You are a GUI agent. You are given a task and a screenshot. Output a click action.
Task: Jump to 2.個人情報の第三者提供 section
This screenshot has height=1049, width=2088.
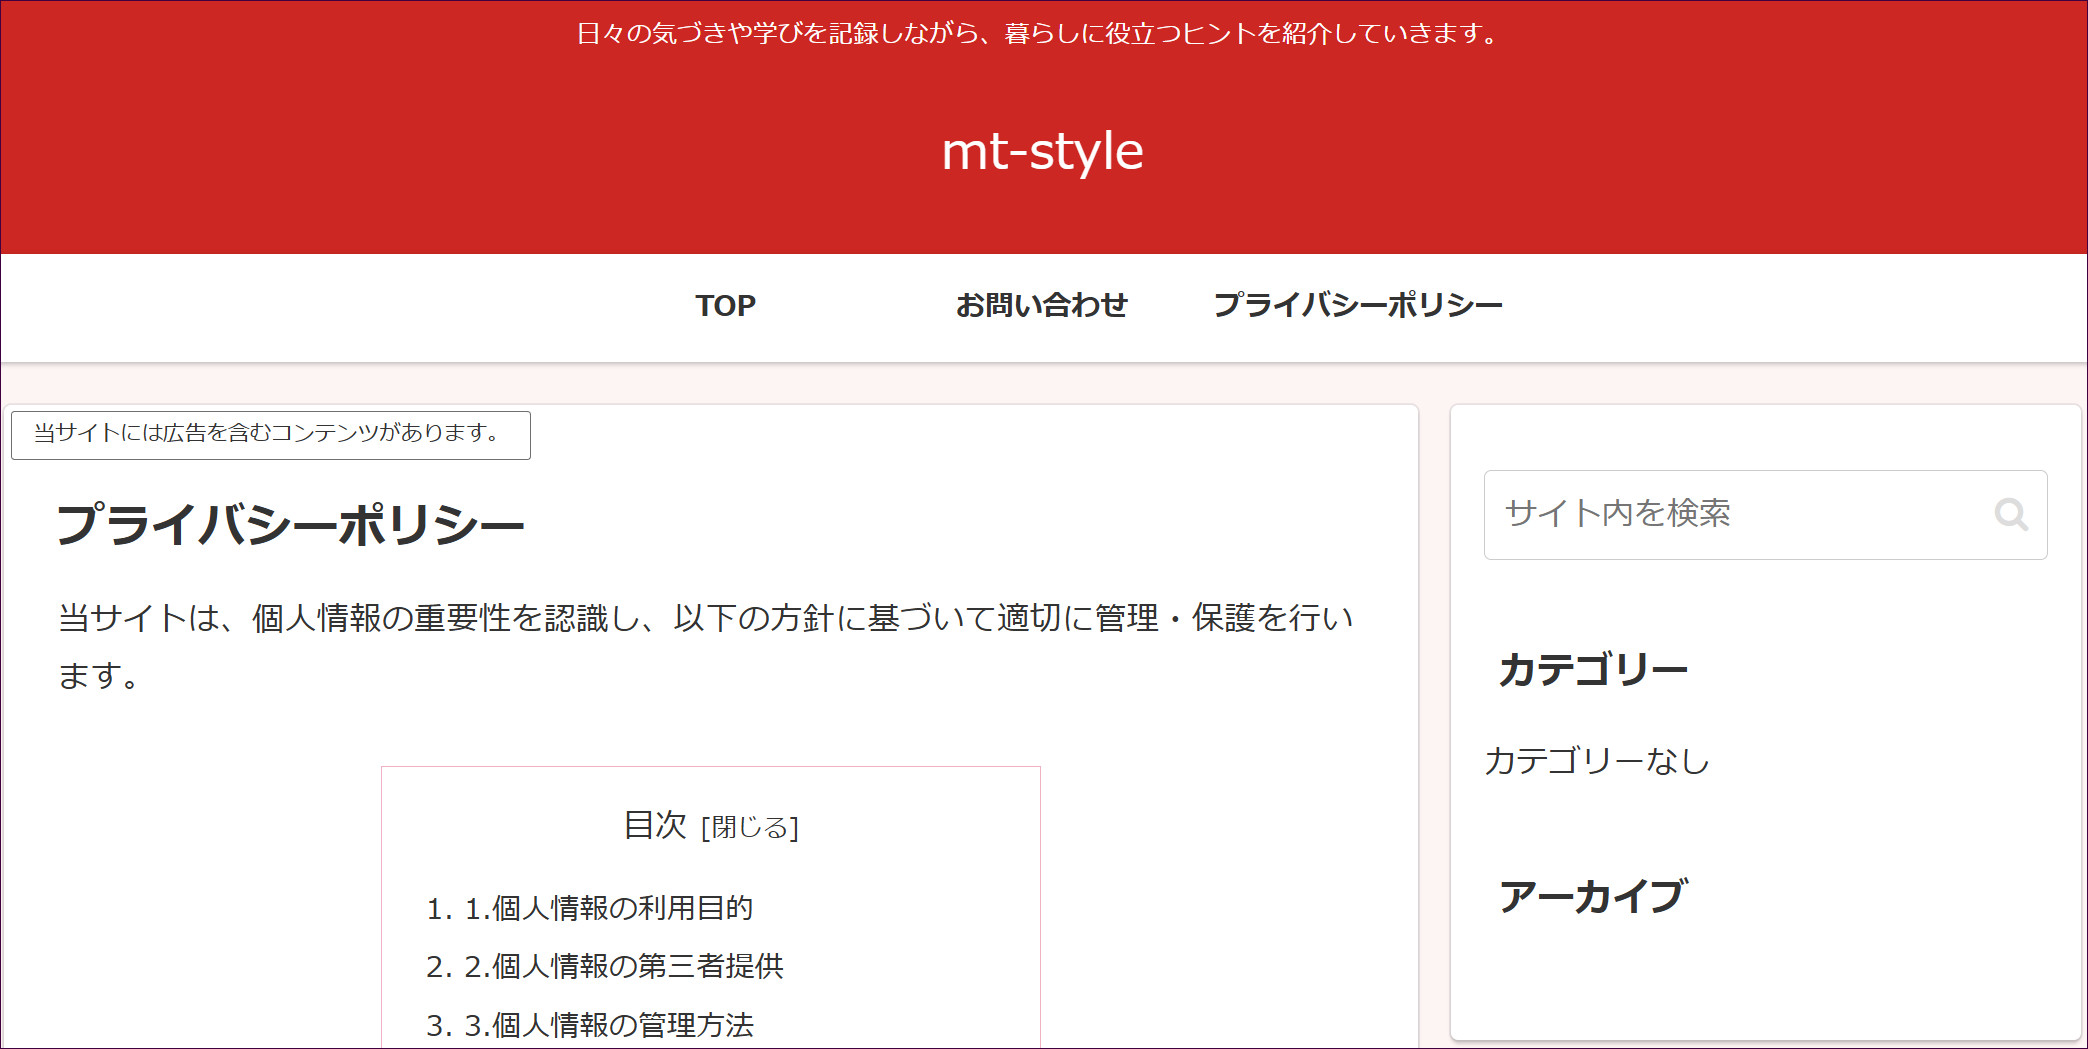pyautogui.click(x=624, y=966)
